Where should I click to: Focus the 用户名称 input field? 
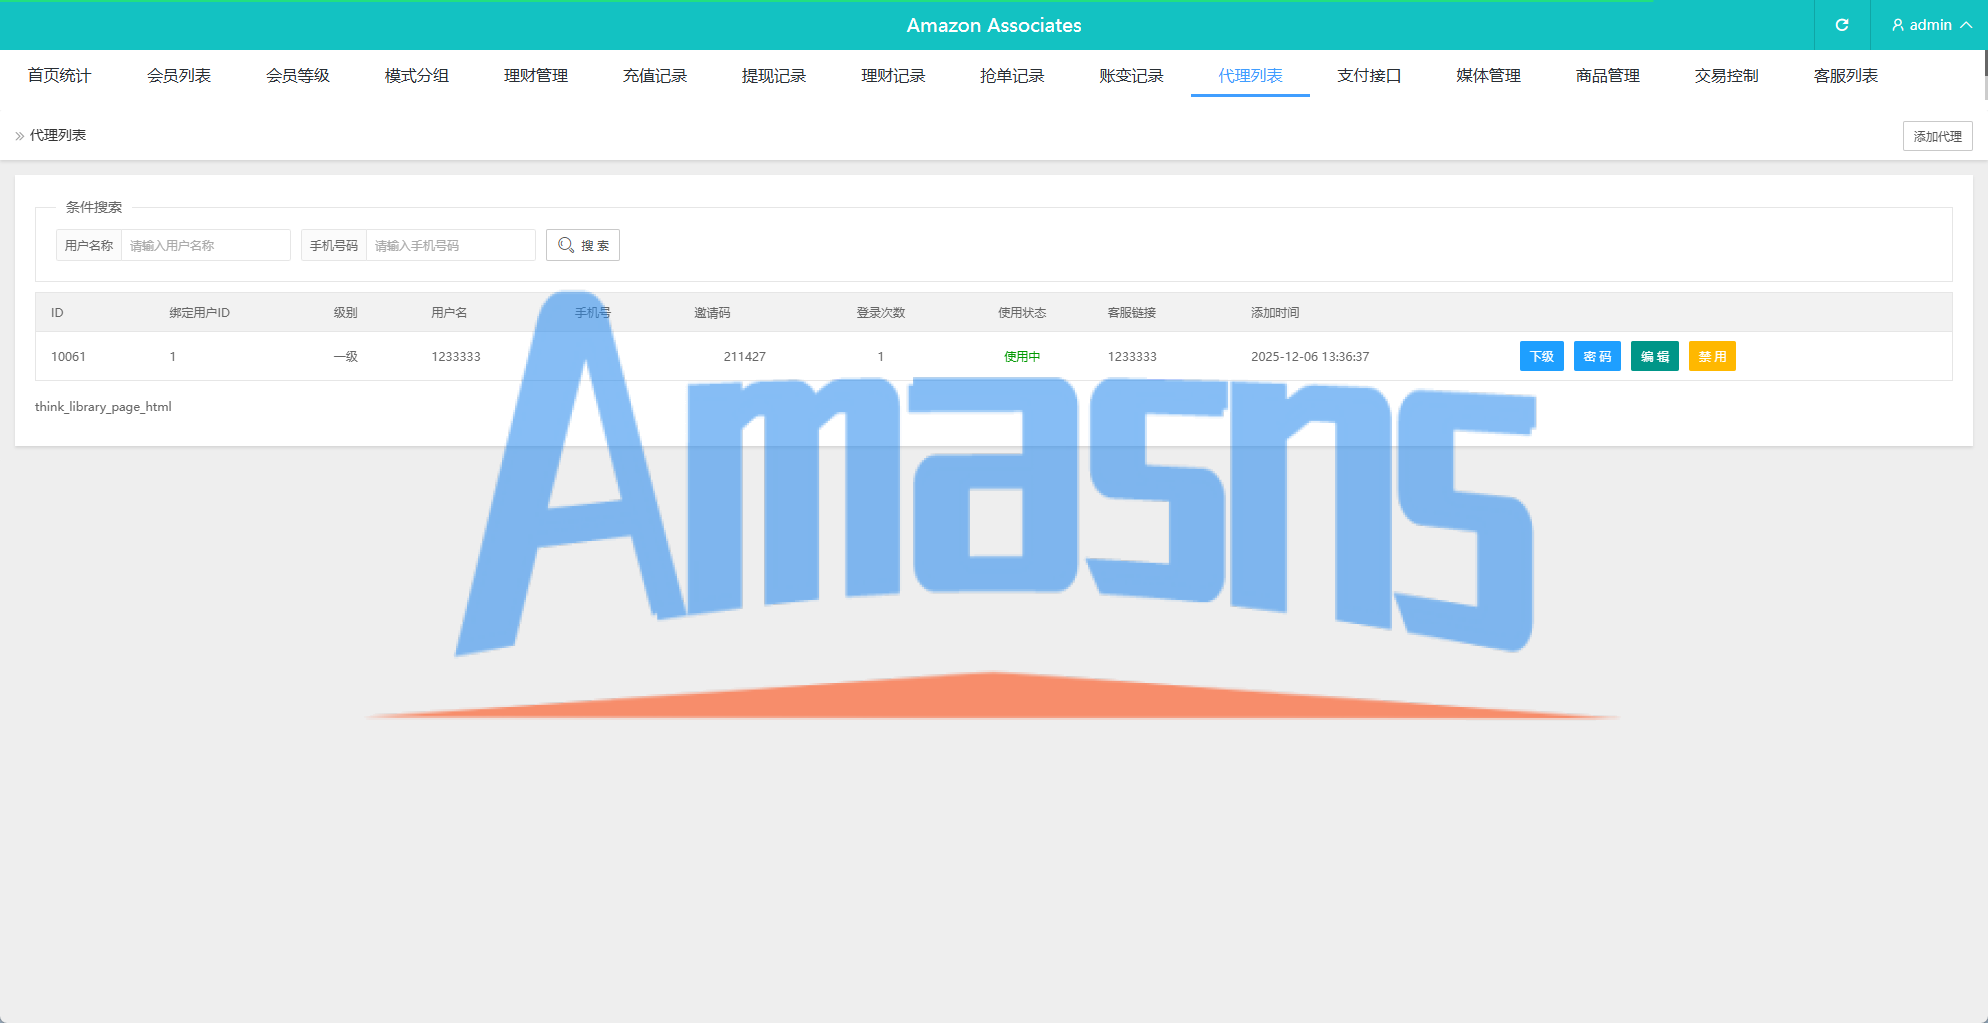tap(206, 245)
